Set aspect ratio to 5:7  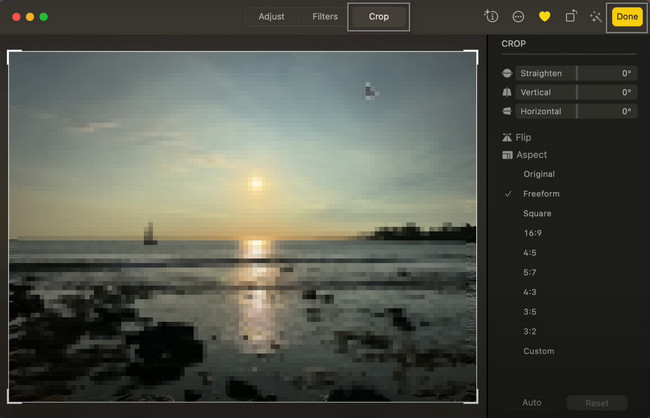(529, 272)
